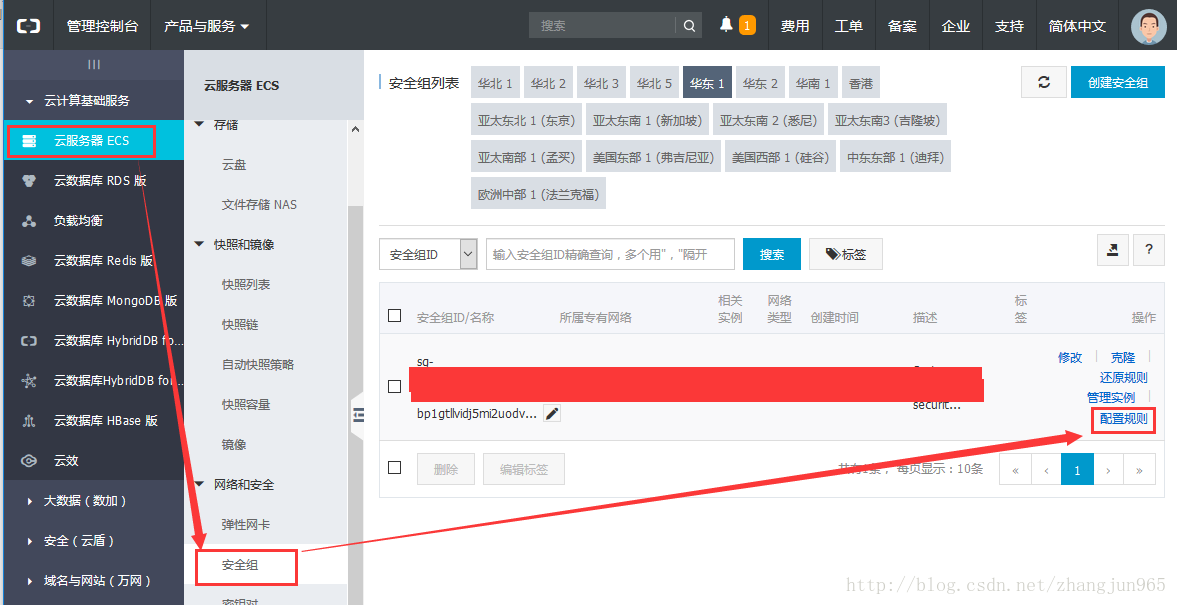Switch to region 美国西部 1 (硅谷)
The height and width of the screenshot is (605, 1177).
click(781, 157)
